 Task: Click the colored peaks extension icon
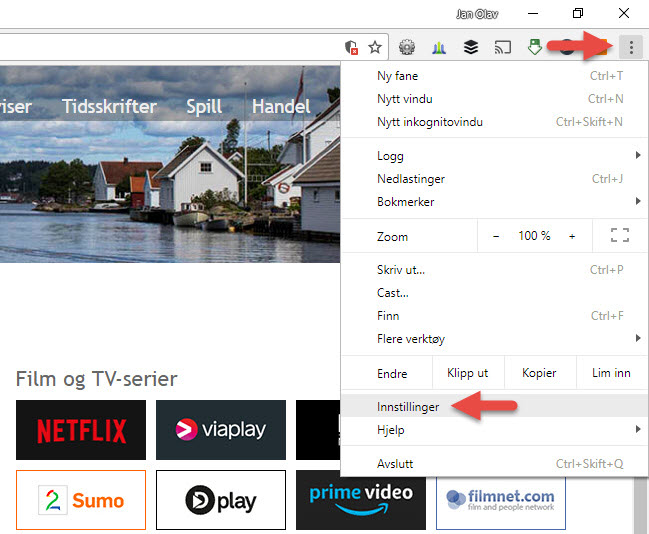pos(439,47)
